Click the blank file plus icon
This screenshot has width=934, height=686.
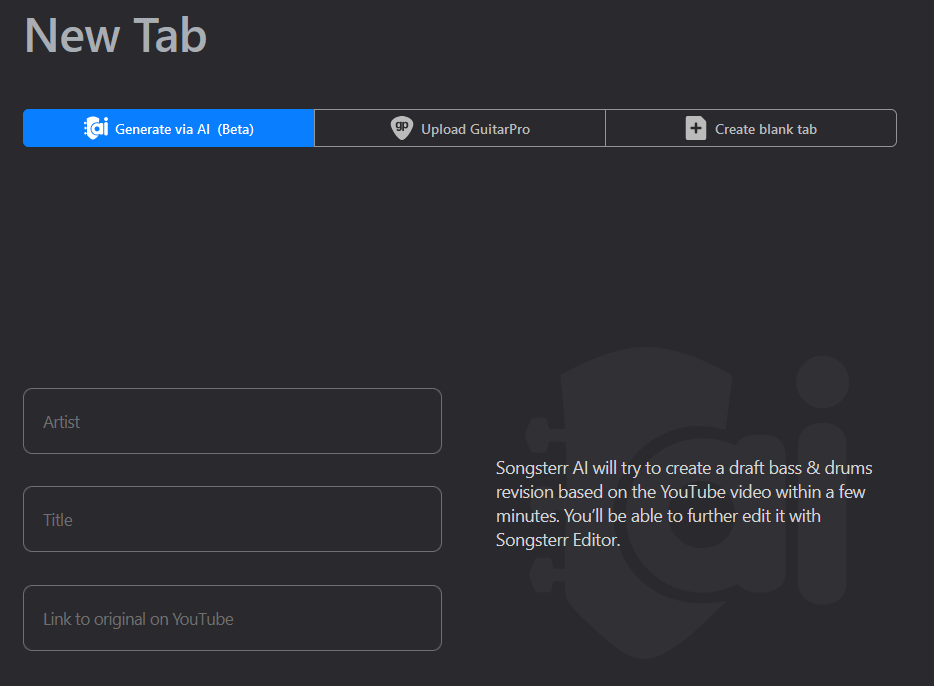(x=696, y=128)
